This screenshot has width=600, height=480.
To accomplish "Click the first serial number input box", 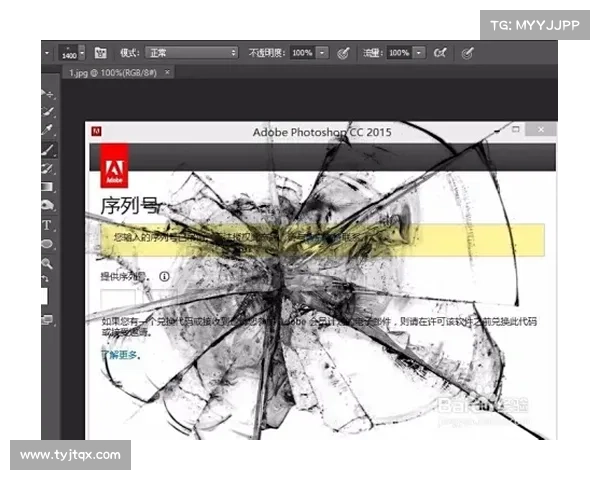I will point(125,301).
